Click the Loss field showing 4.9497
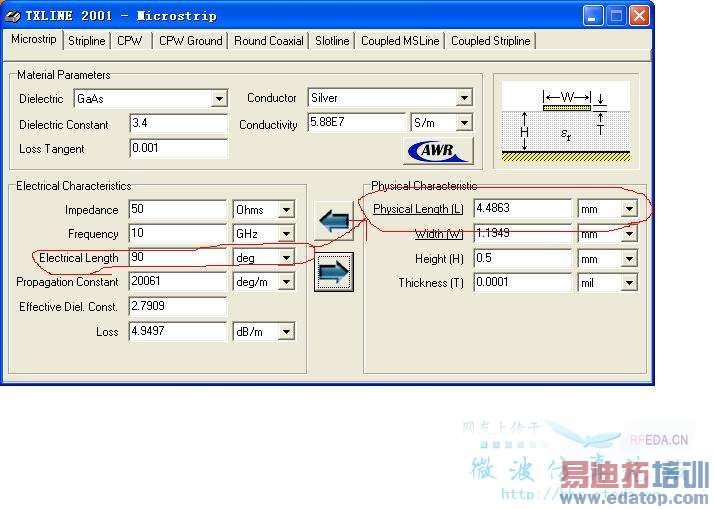 coord(178,331)
